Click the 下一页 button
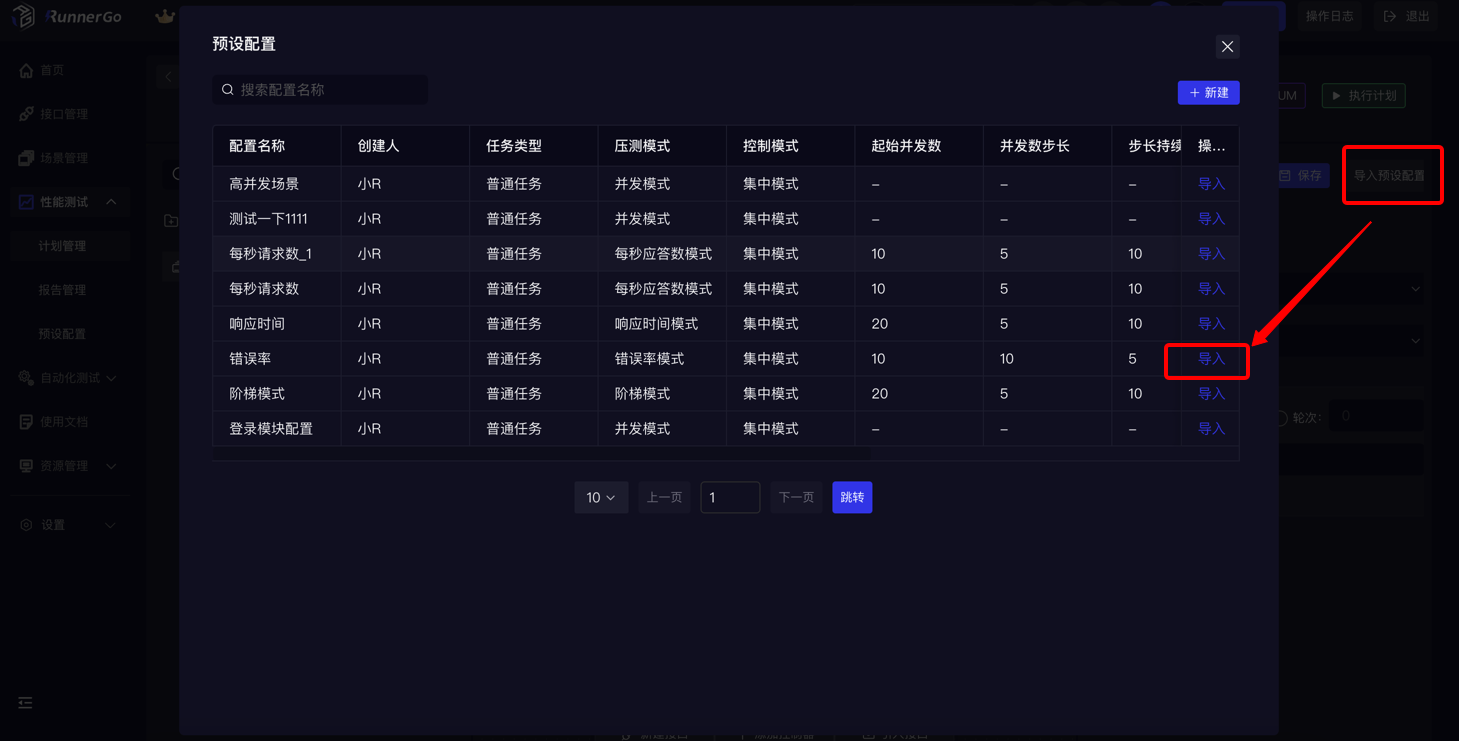This screenshot has width=1459, height=741. tap(796, 498)
